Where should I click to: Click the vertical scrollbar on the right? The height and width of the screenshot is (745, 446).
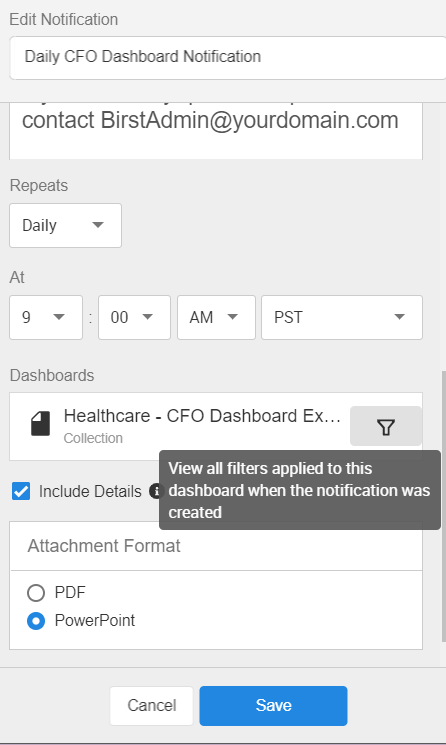(444, 506)
